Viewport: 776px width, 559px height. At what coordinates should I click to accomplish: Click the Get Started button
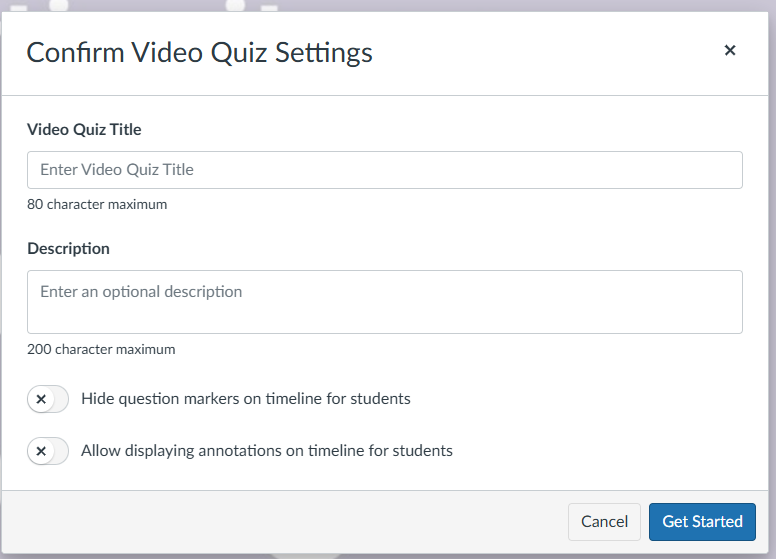[x=702, y=521]
